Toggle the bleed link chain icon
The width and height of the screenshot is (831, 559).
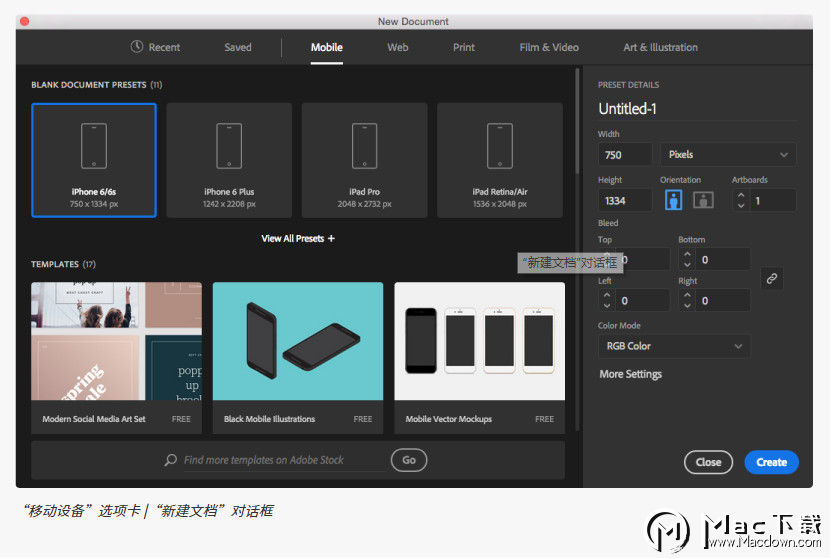tap(772, 278)
